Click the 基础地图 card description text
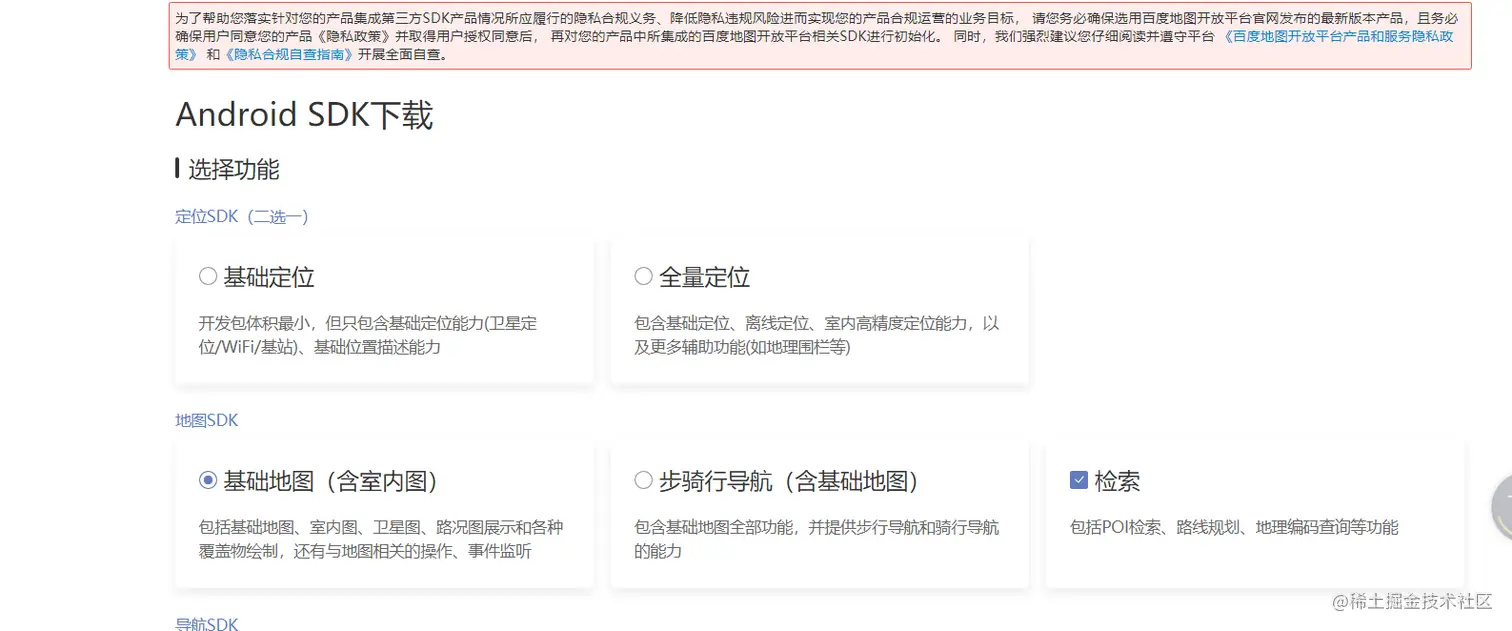The height and width of the screenshot is (631, 1512). click(381, 539)
